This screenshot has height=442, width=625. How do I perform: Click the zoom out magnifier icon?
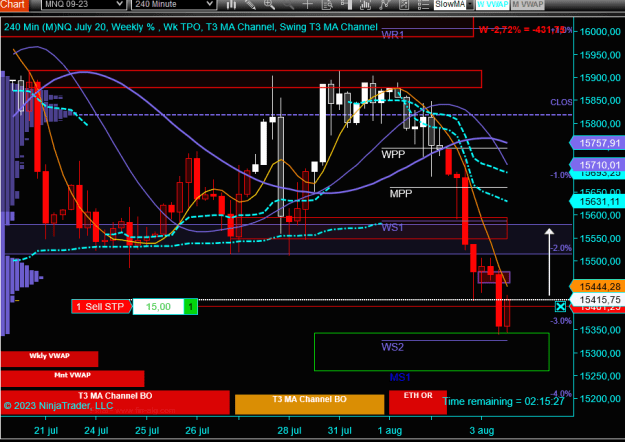(x=288, y=5)
